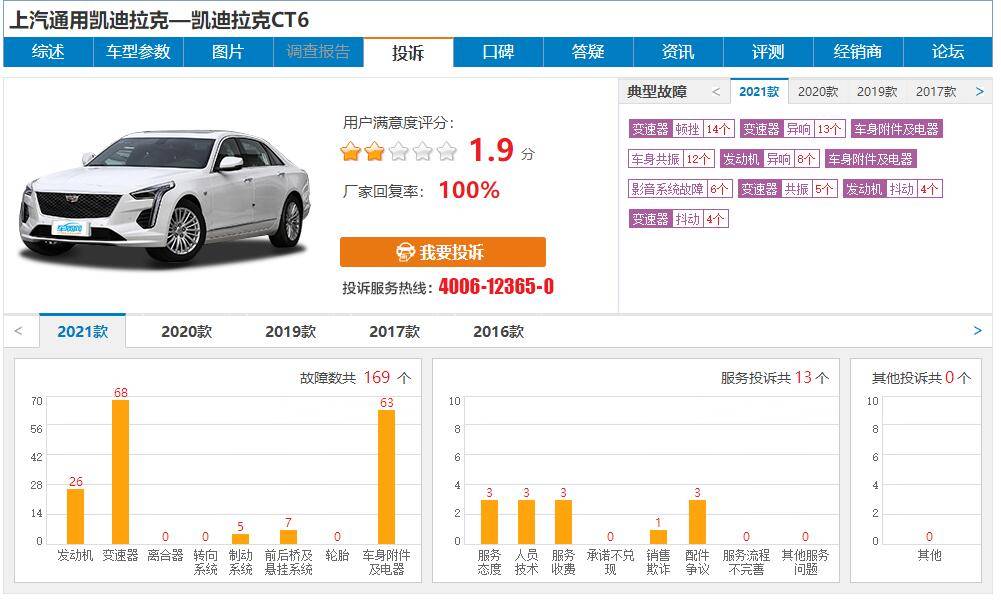This screenshot has height=600, width=1001.
Task: Select 2020款 in the 典型故障 panel
Action: [x=818, y=92]
